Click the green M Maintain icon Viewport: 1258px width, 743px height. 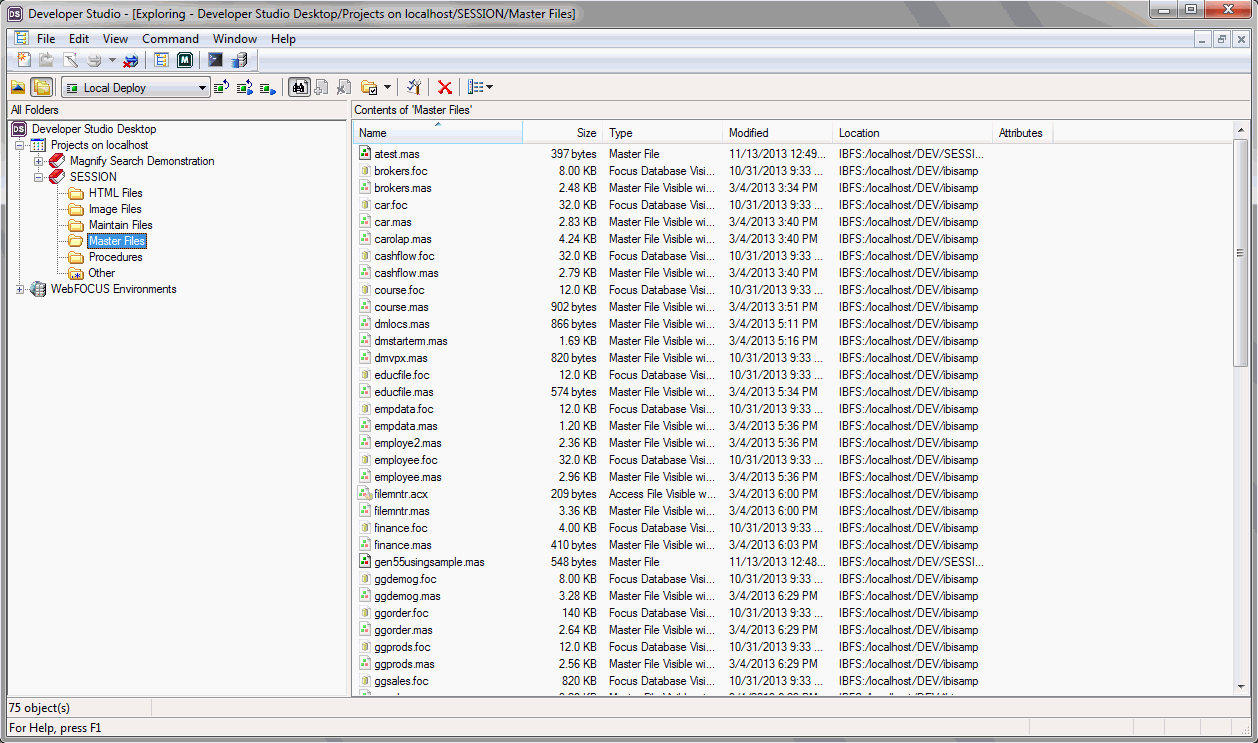coord(185,60)
